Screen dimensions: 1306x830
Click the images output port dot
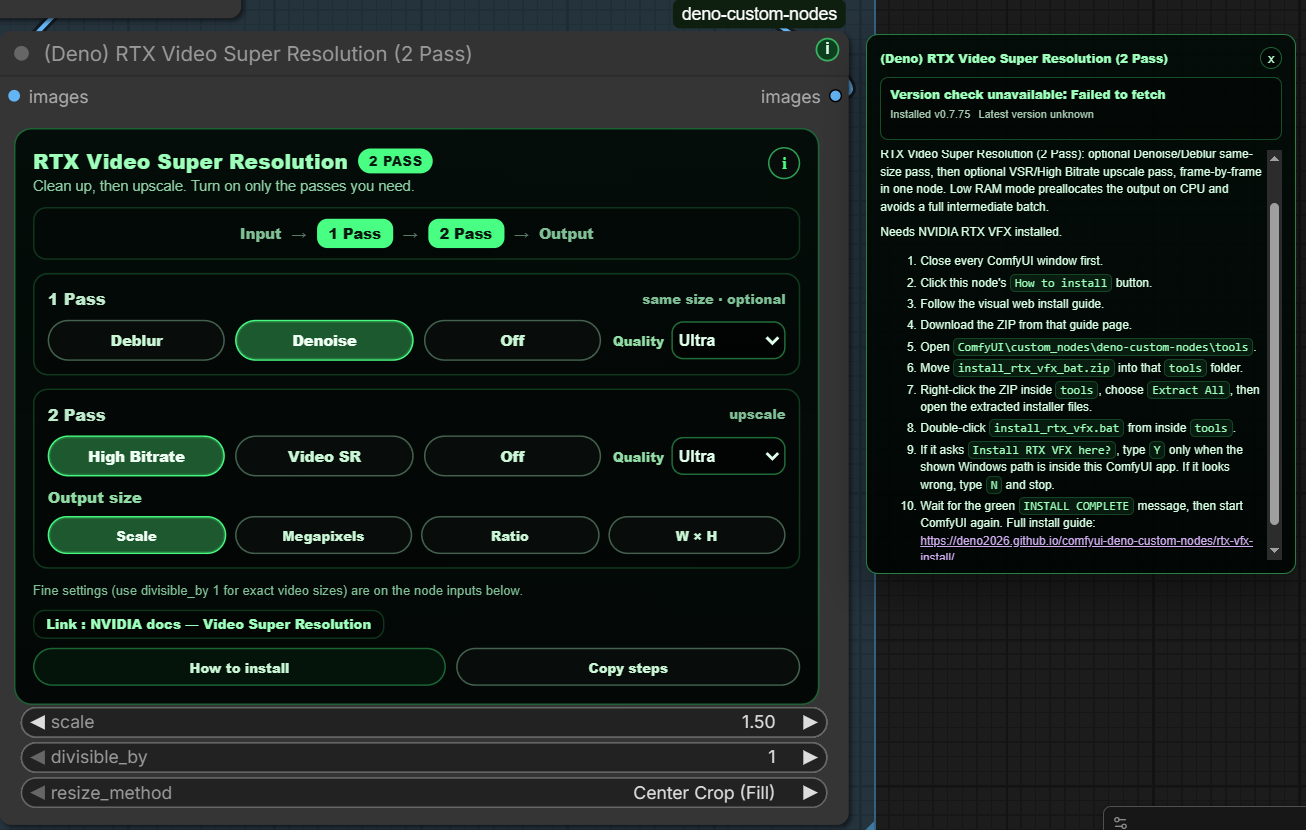tap(835, 96)
